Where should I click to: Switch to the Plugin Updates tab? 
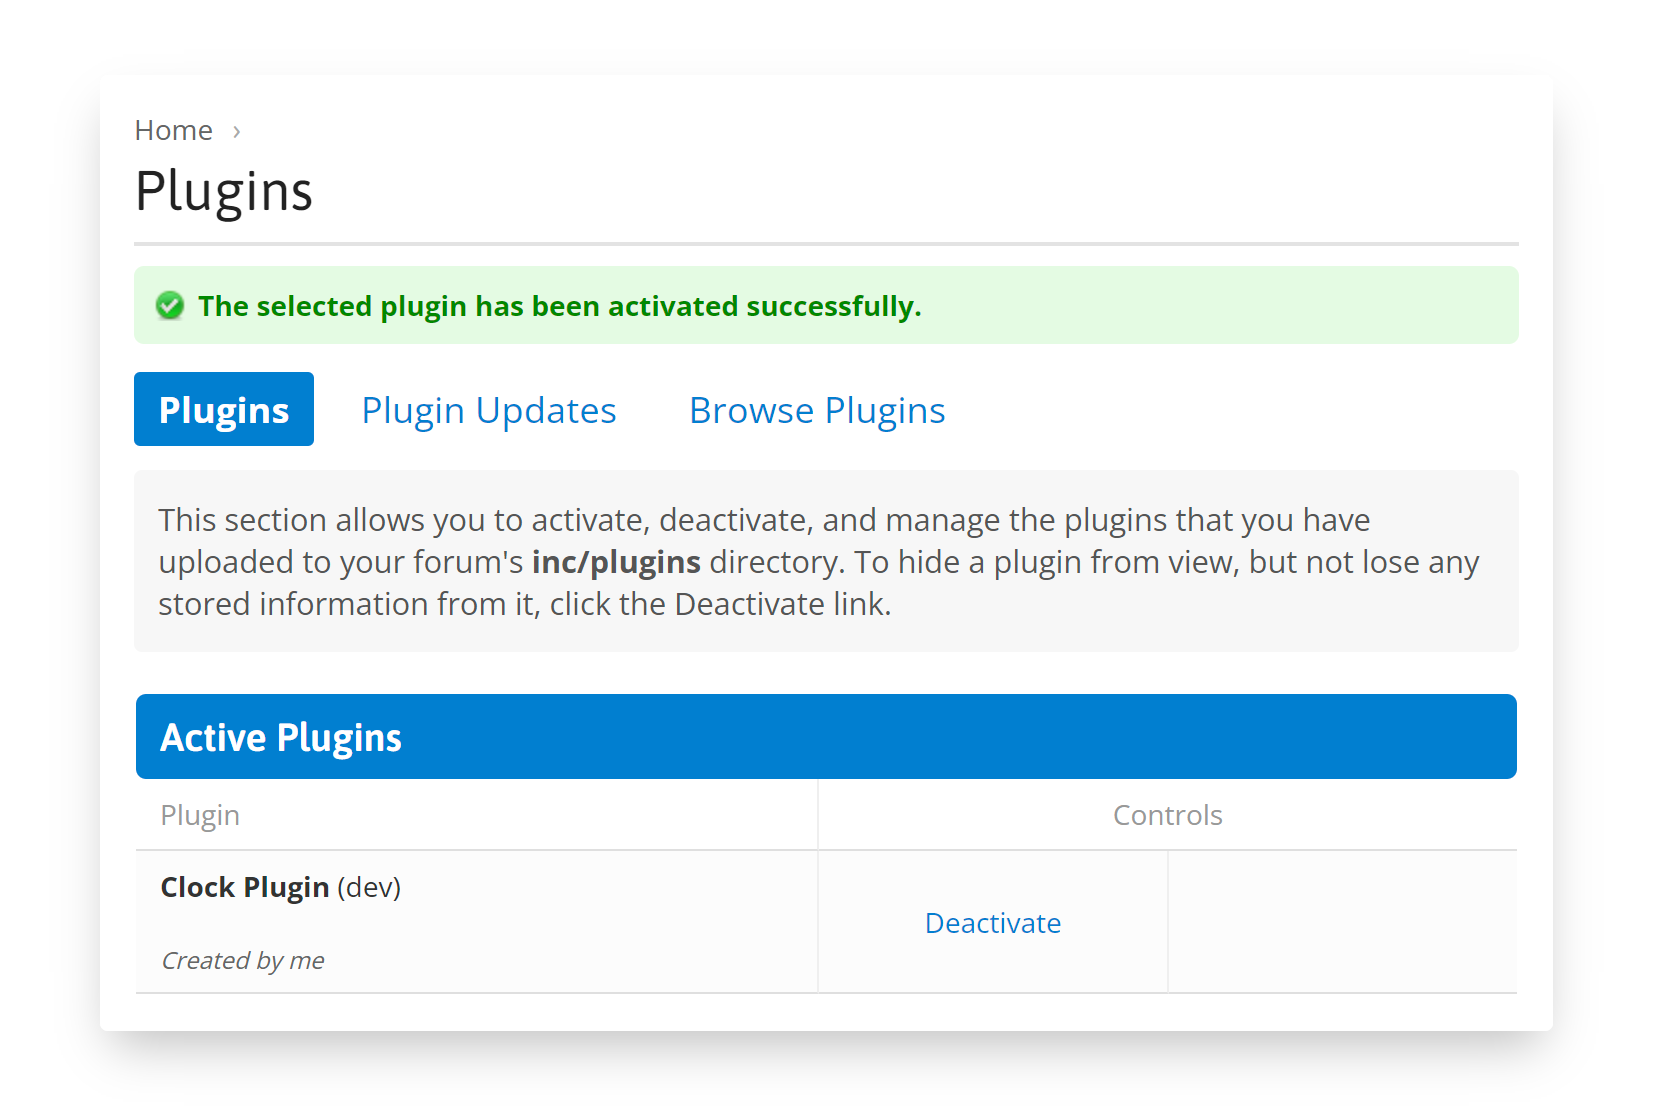(489, 409)
